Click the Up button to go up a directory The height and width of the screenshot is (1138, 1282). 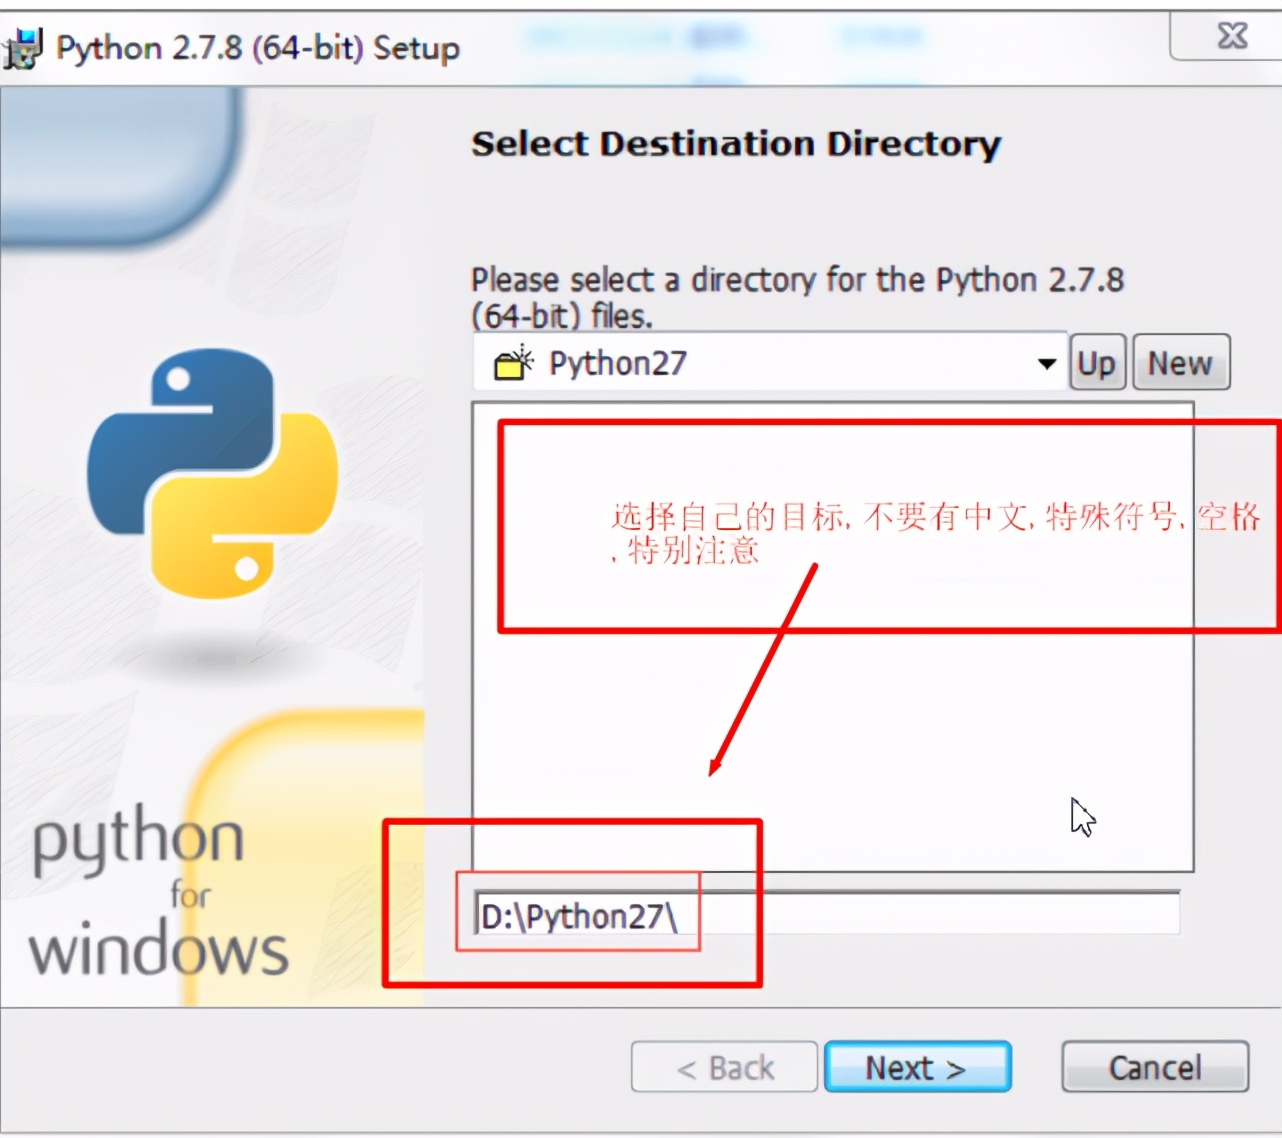[1096, 362]
